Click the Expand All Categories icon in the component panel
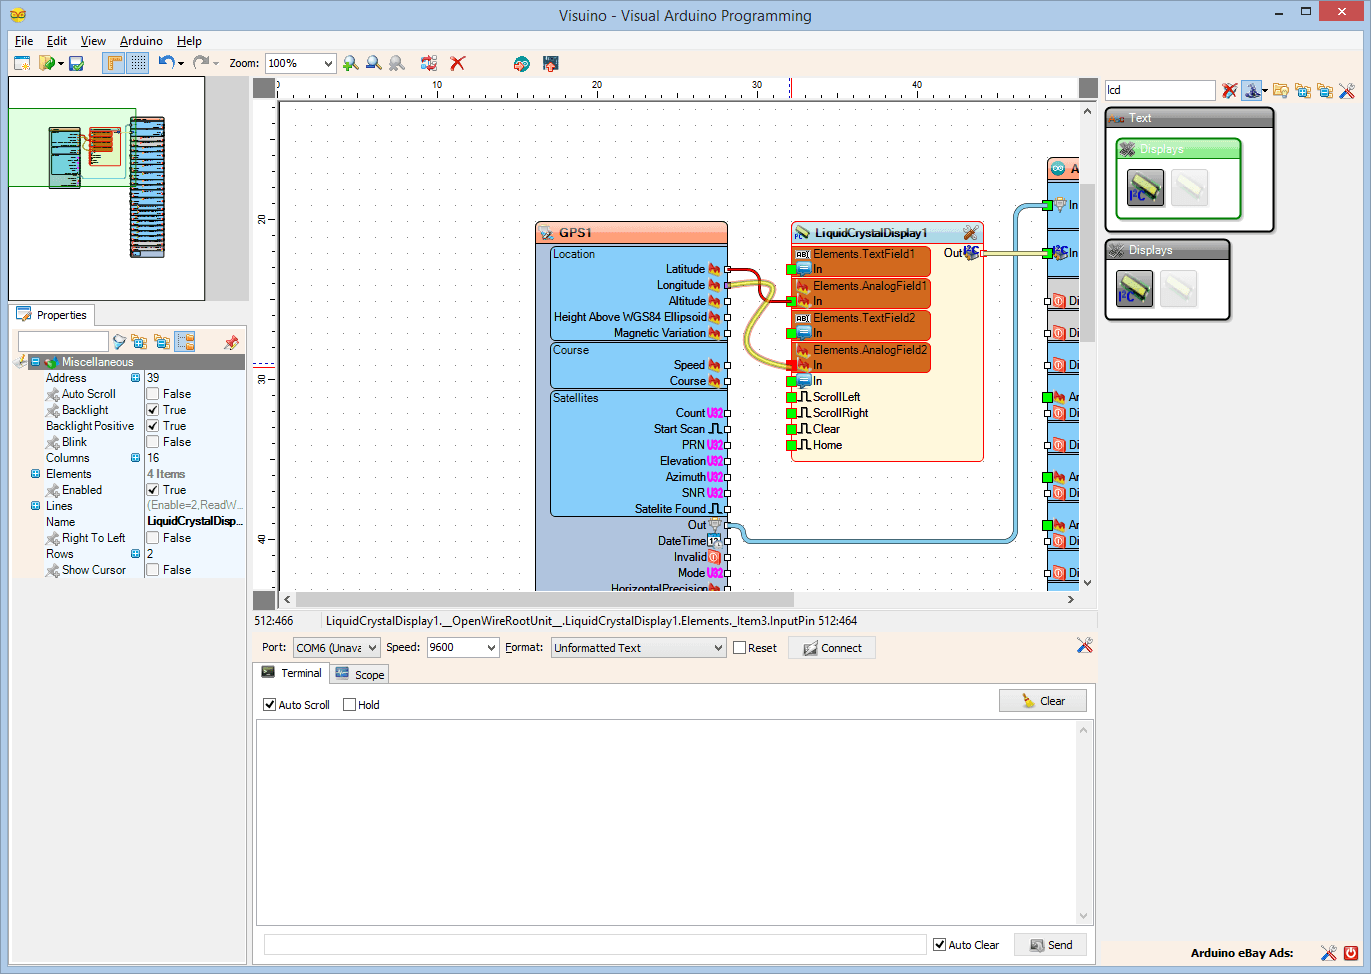Viewport: 1371px width, 974px height. [1303, 90]
